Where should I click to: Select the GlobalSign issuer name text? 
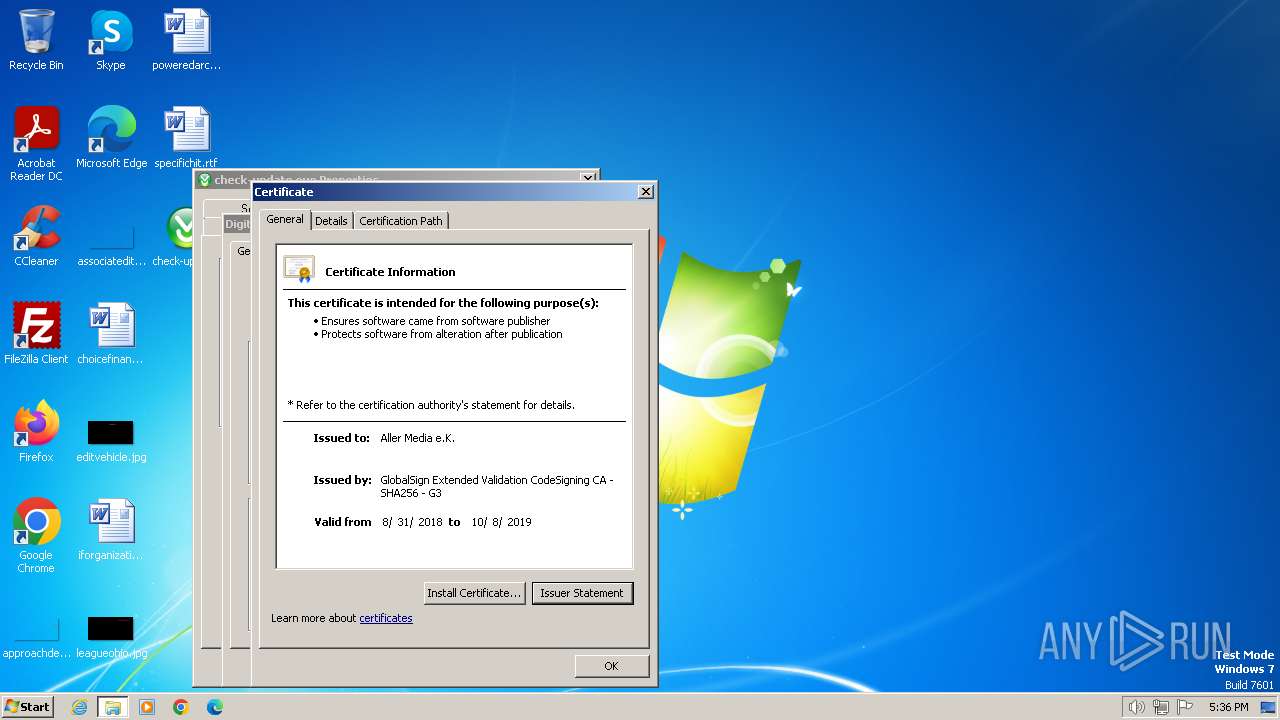click(x=497, y=486)
